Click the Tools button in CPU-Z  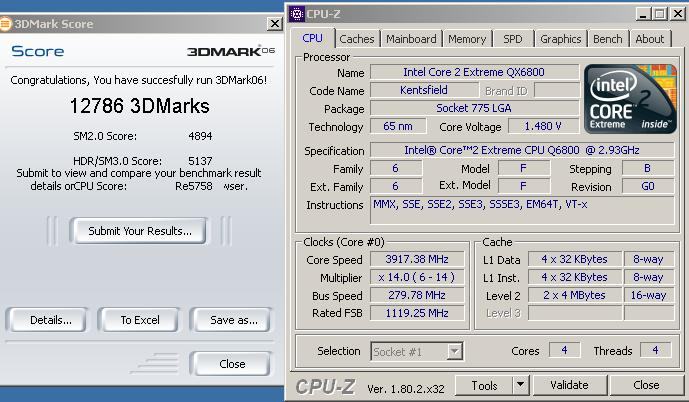click(x=484, y=385)
